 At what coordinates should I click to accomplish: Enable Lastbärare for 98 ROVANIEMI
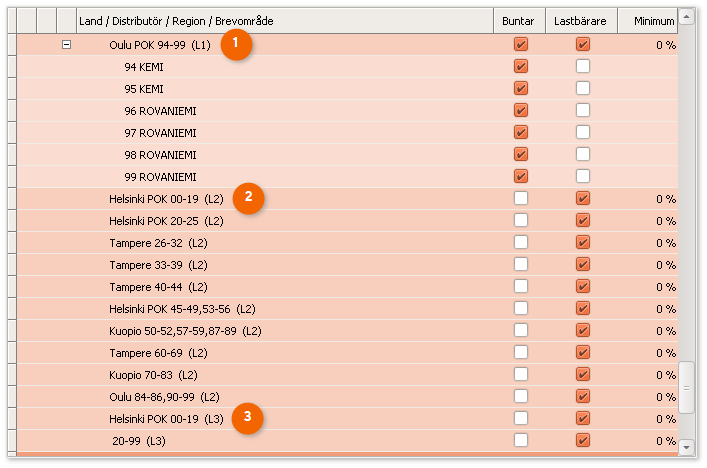click(x=583, y=155)
